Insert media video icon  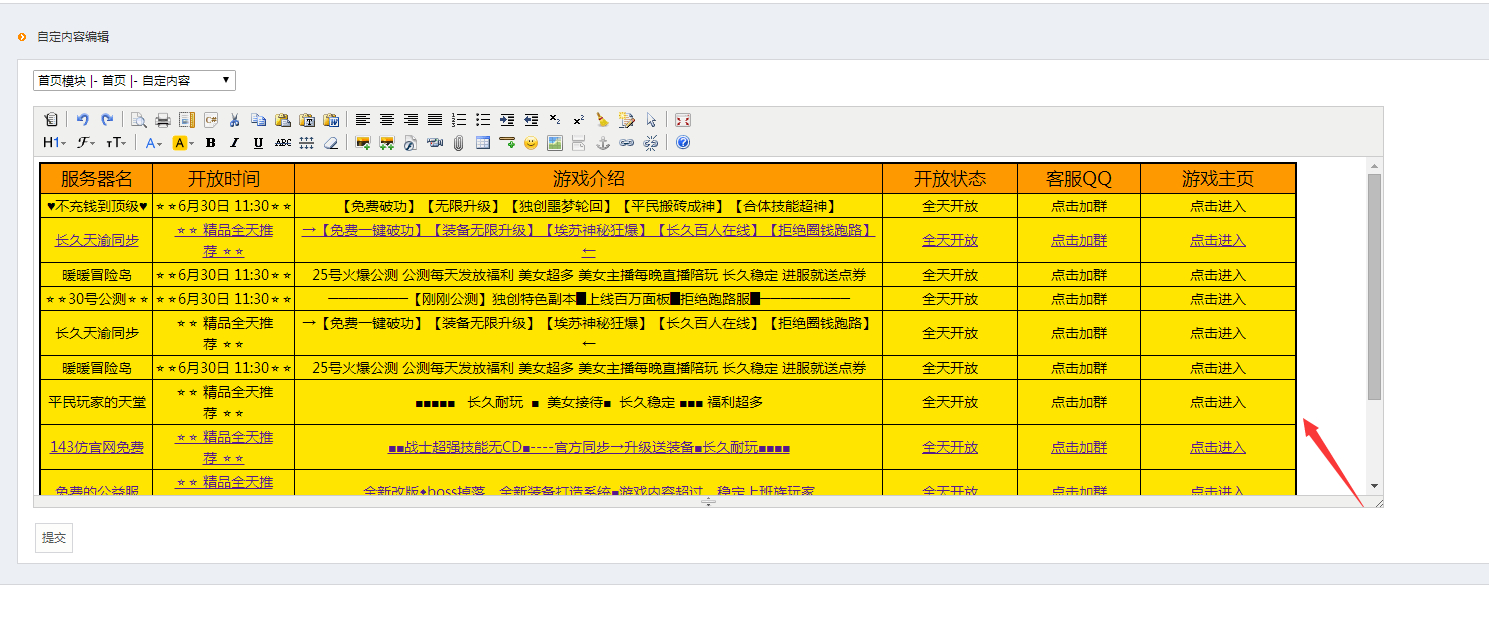[x=435, y=143]
